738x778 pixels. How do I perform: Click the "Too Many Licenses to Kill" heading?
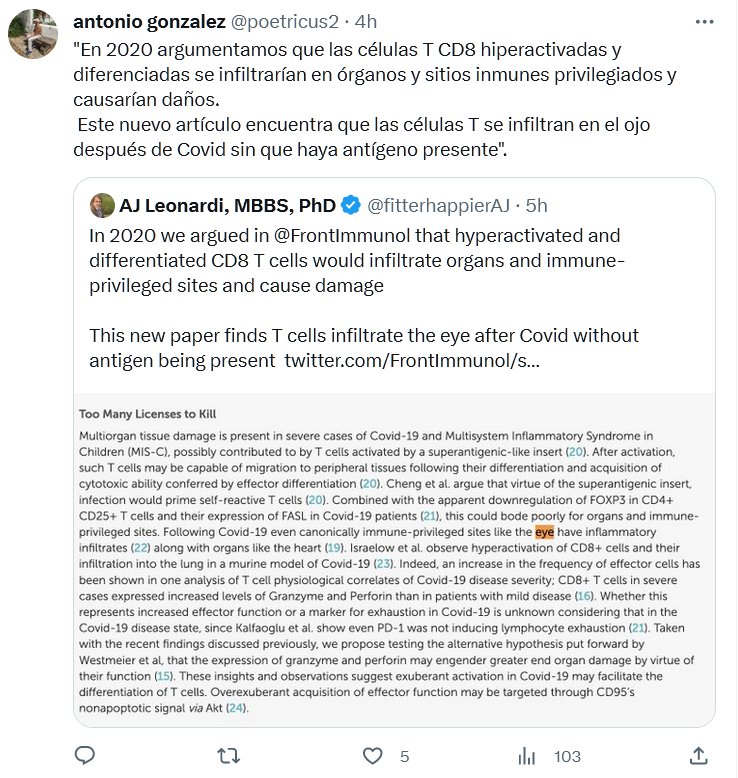click(x=147, y=413)
